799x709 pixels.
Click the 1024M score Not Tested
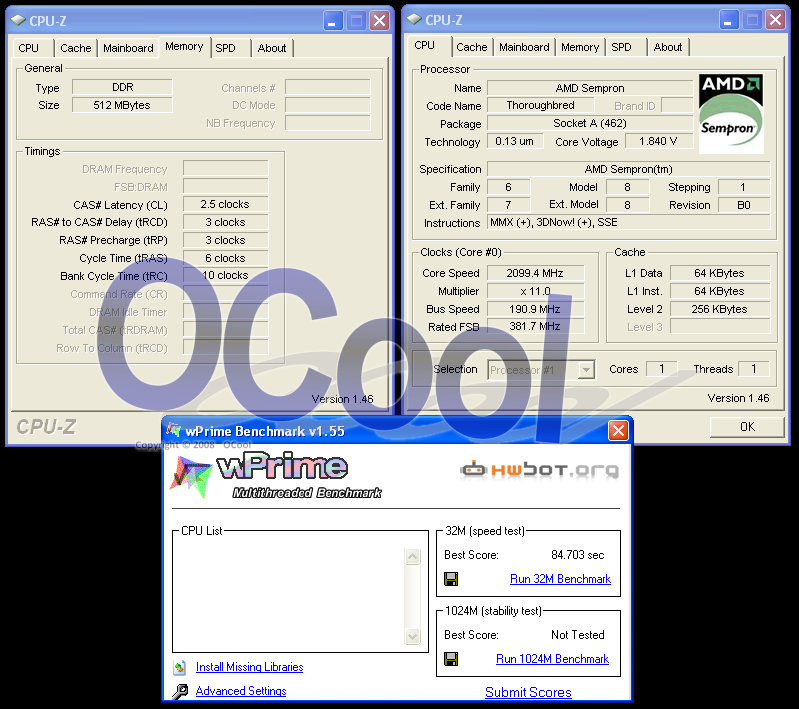(577, 635)
